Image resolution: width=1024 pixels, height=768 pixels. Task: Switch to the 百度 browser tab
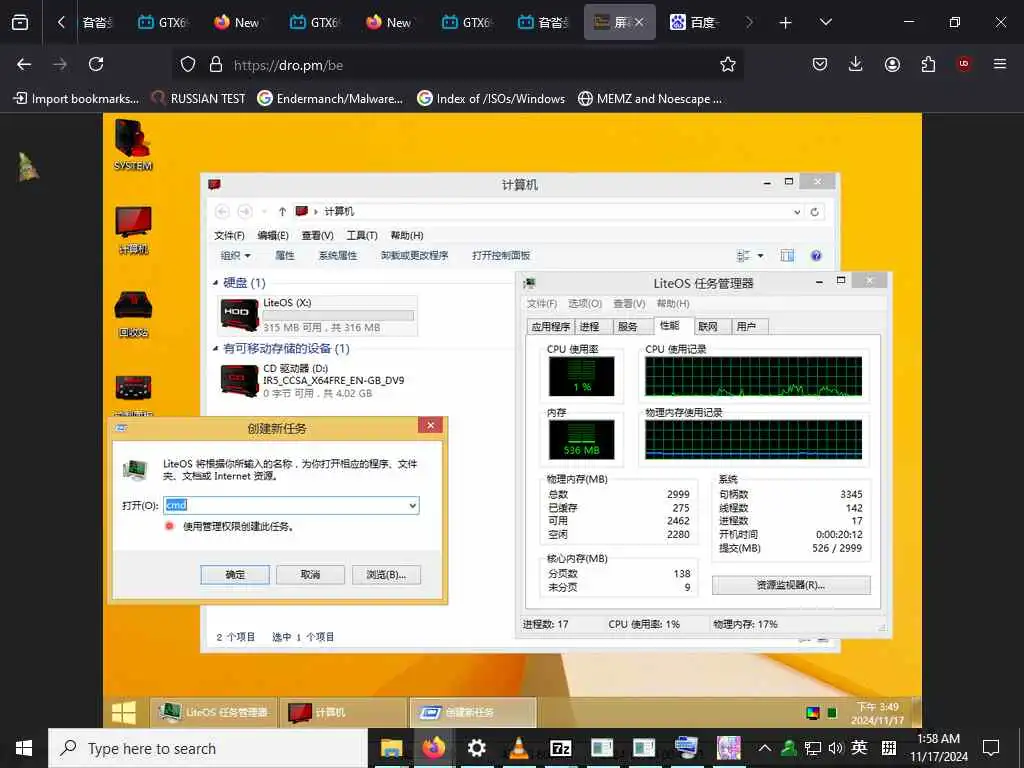[694, 22]
